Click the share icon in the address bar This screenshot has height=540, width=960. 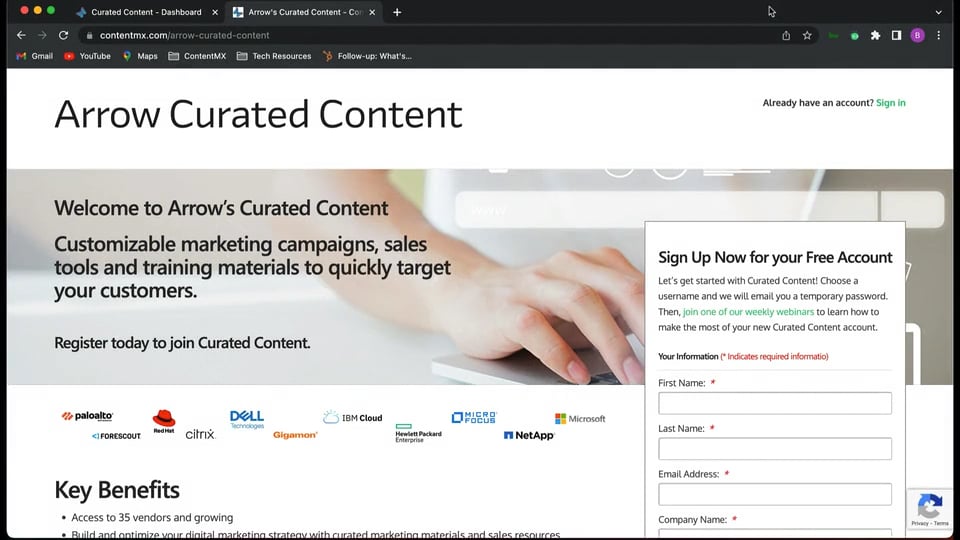pos(786,36)
